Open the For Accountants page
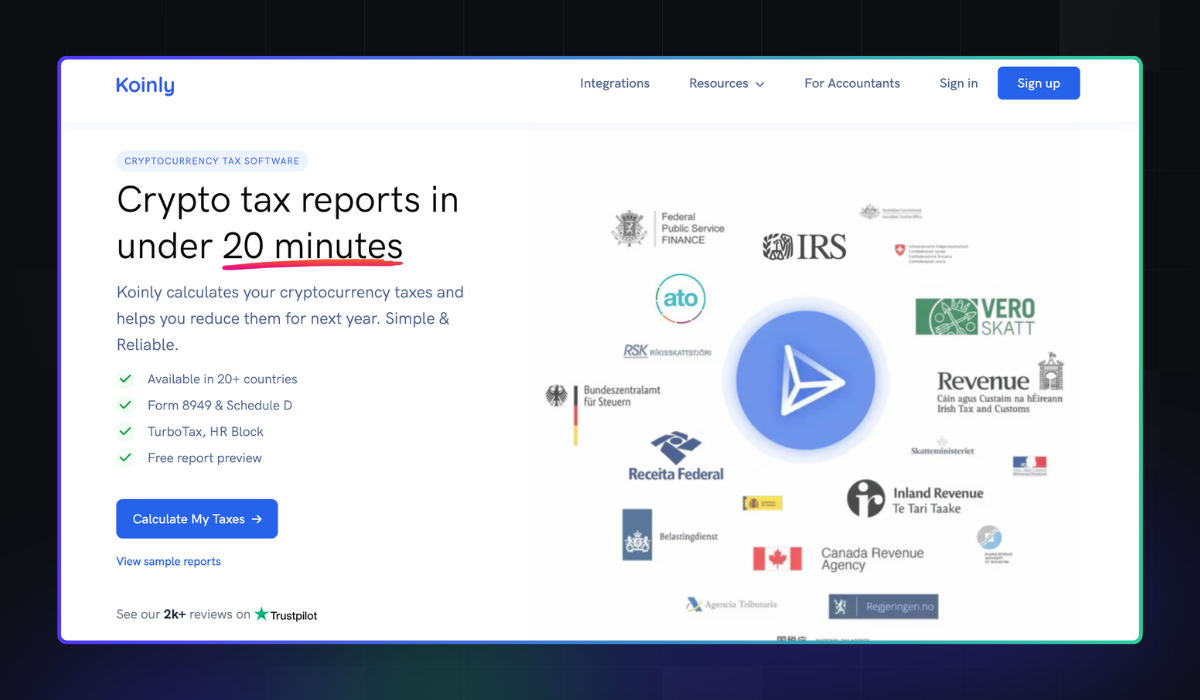 click(852, 84)
